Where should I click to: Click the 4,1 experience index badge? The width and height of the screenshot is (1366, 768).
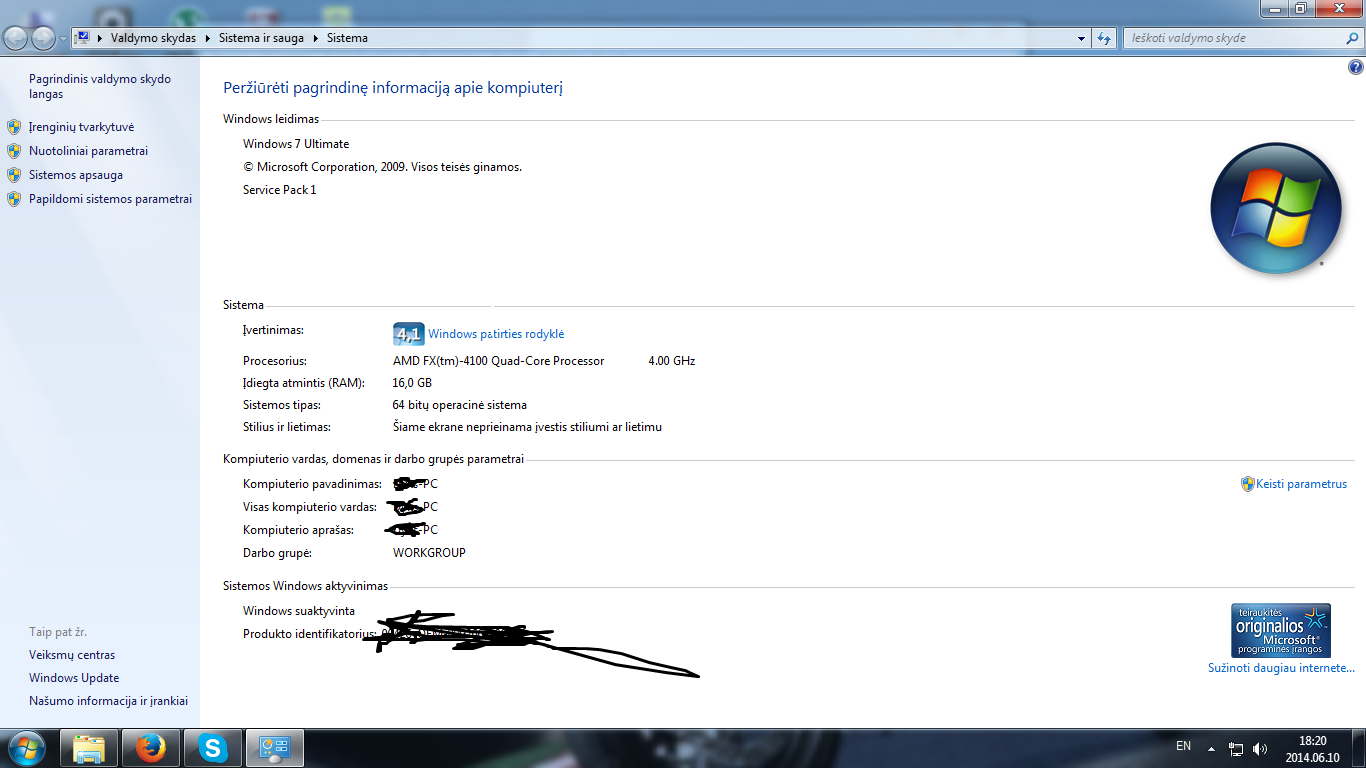click(409, 334)
